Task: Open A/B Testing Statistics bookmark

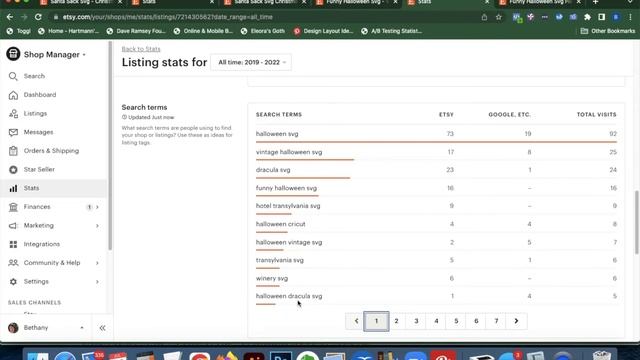Action: click(392, 31)
